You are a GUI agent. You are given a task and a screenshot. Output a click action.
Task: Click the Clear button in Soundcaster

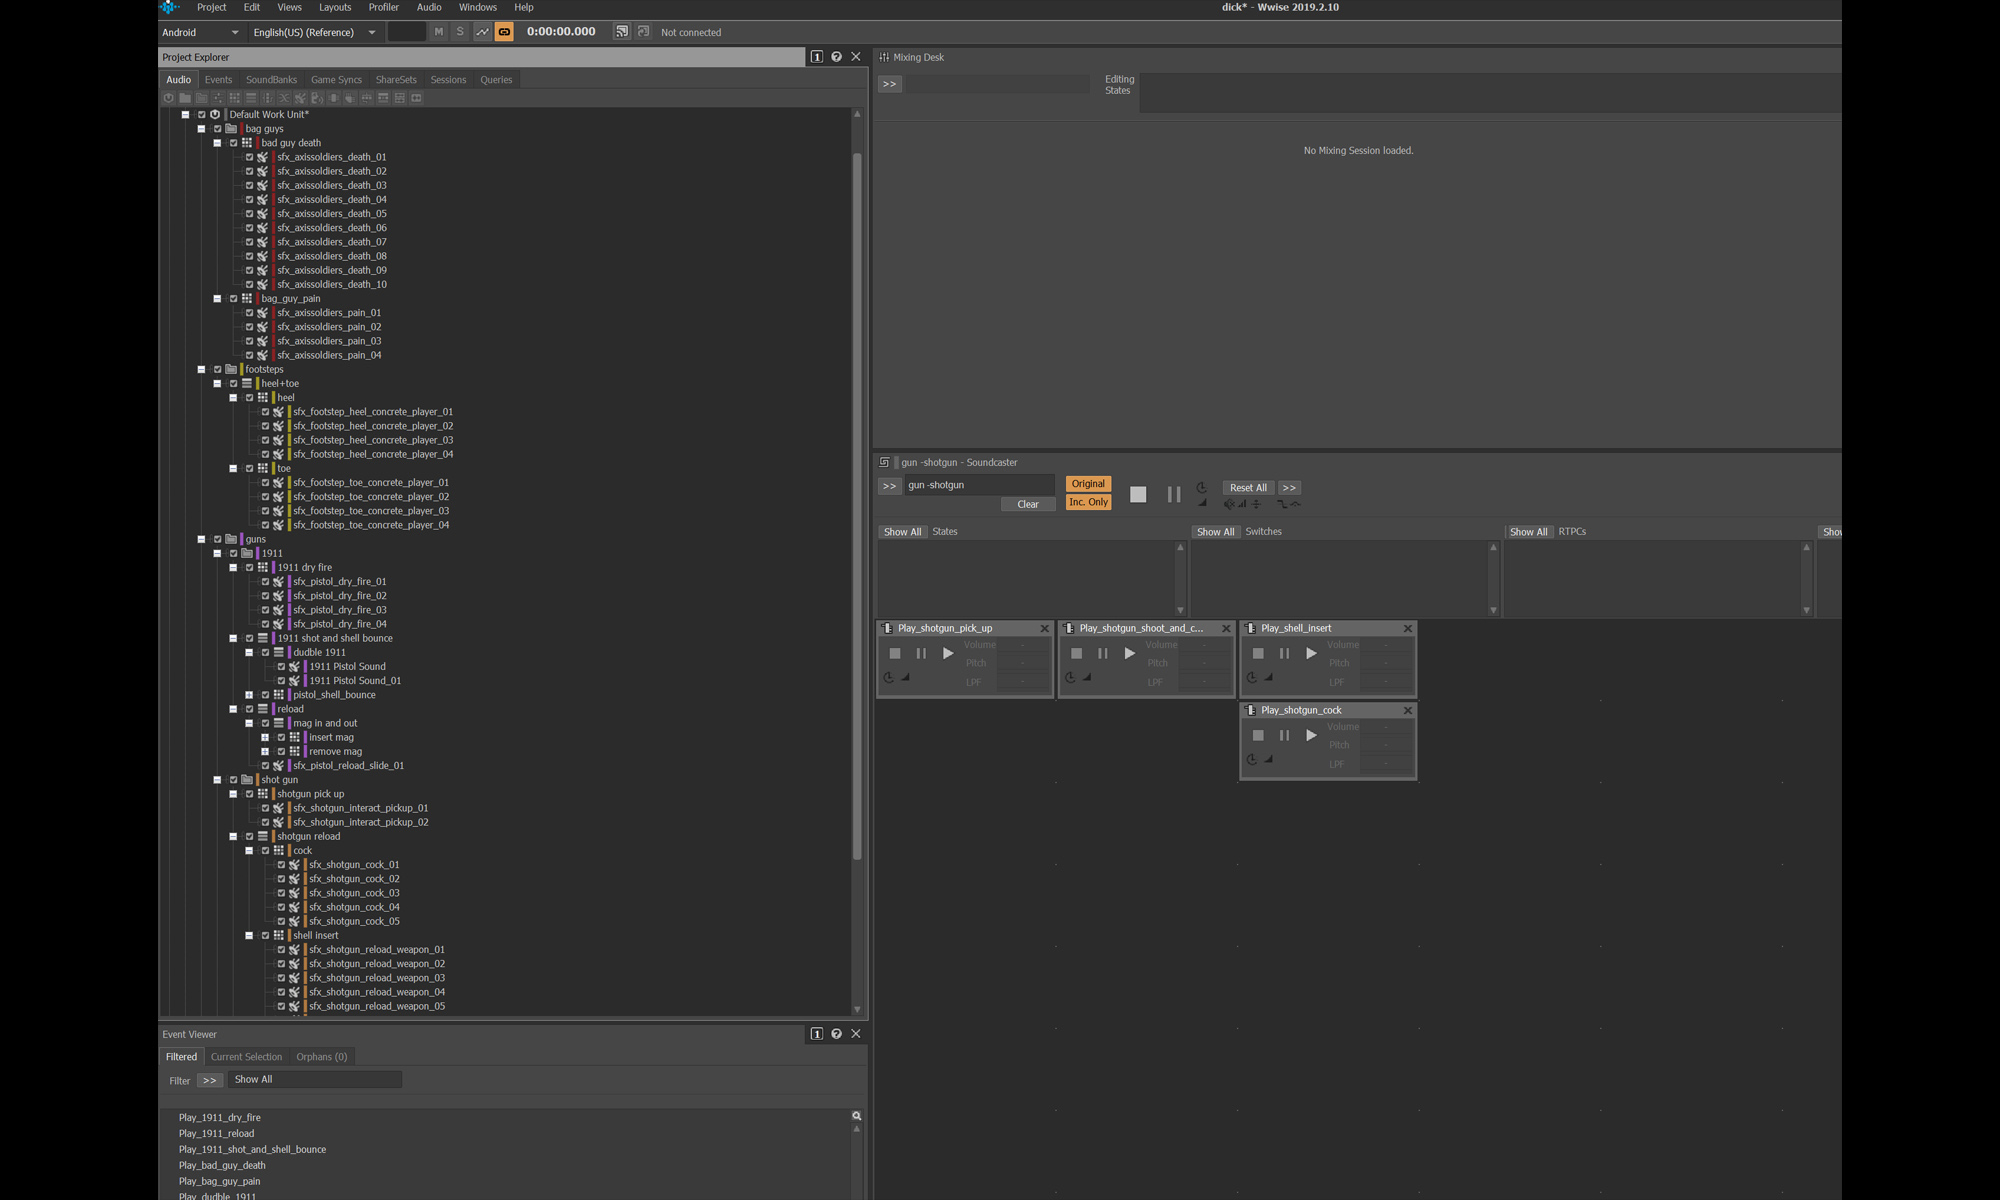1027,504
